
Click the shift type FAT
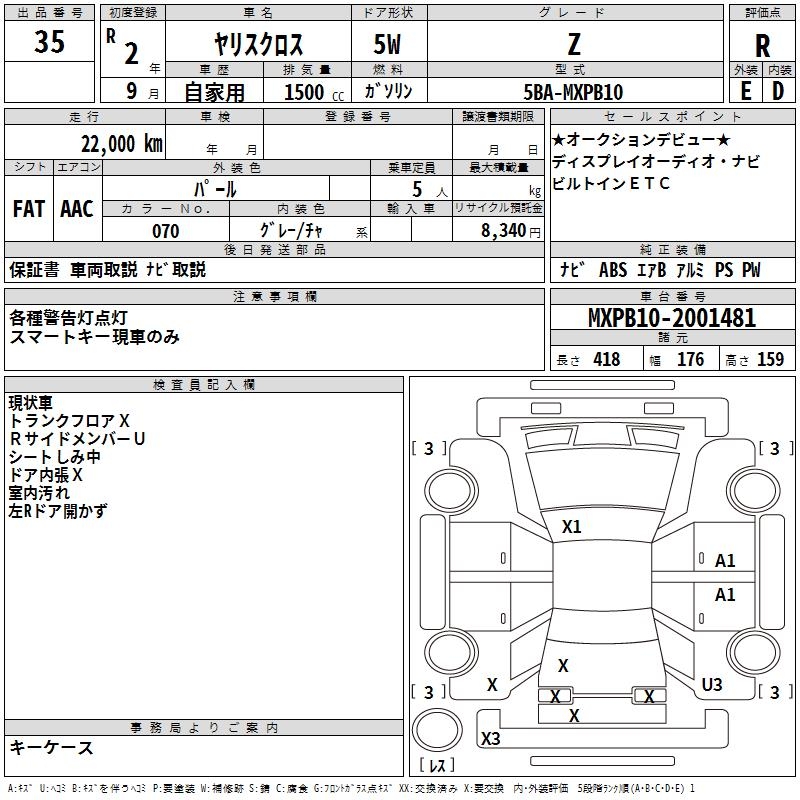29,209
